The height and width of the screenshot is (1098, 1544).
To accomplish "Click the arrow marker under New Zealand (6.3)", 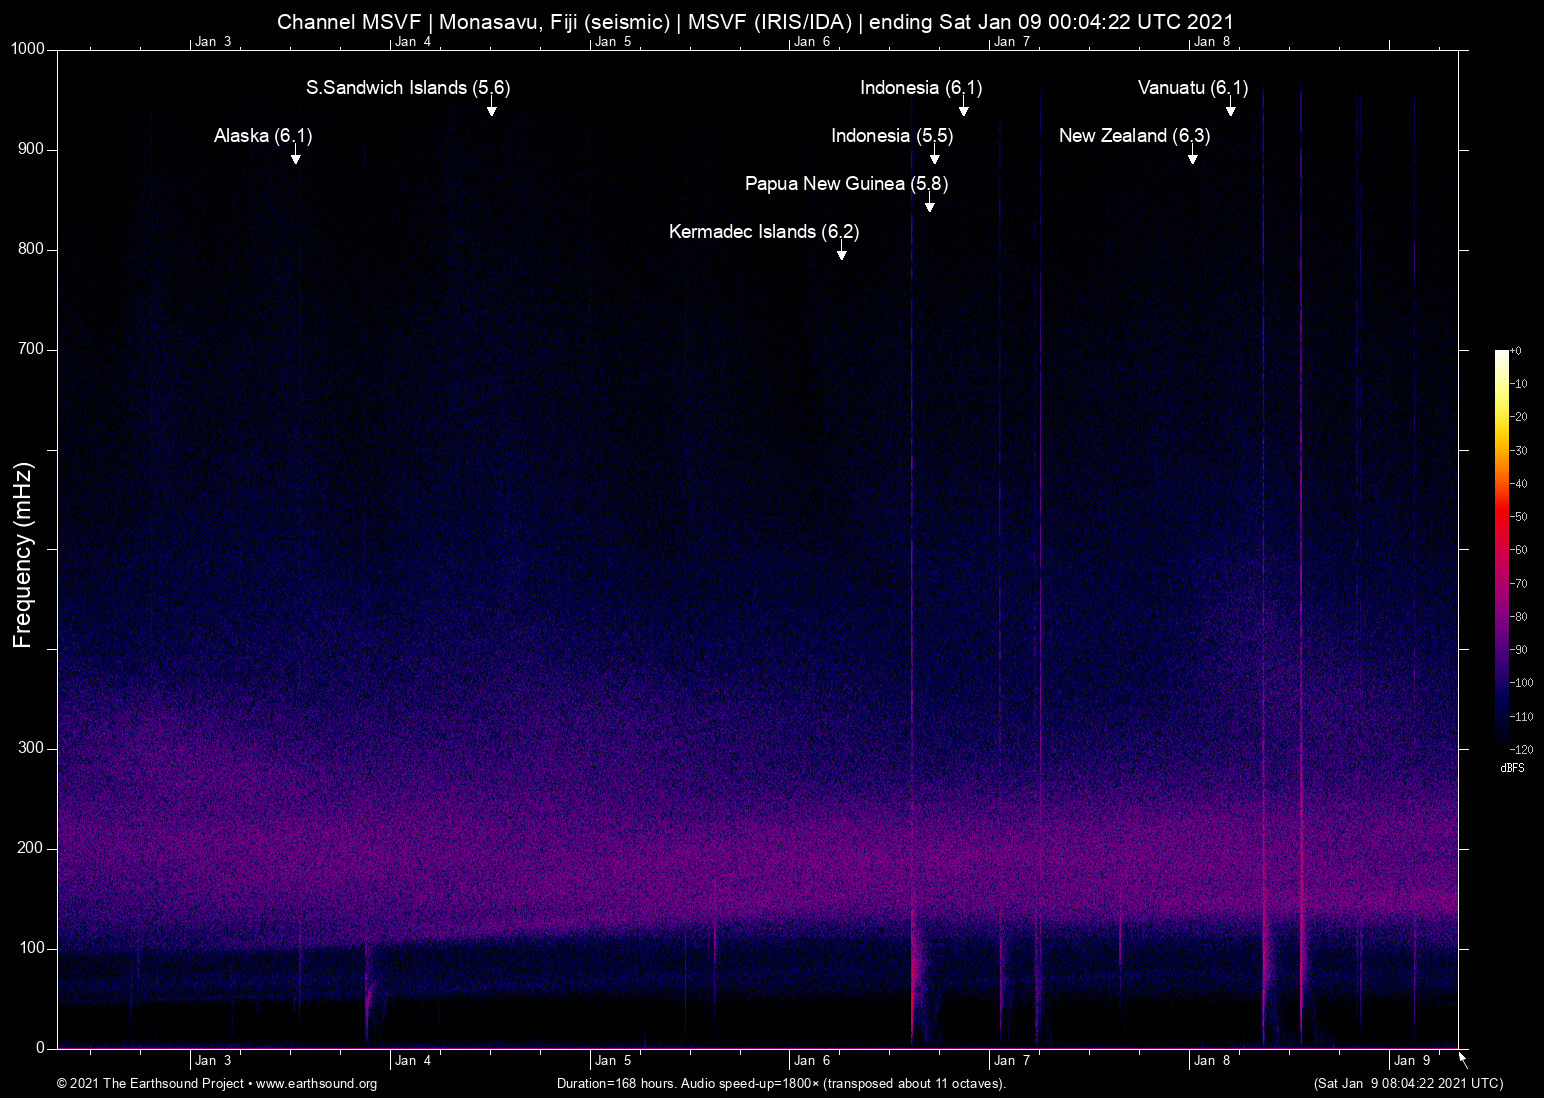I will click(1192, 156).
